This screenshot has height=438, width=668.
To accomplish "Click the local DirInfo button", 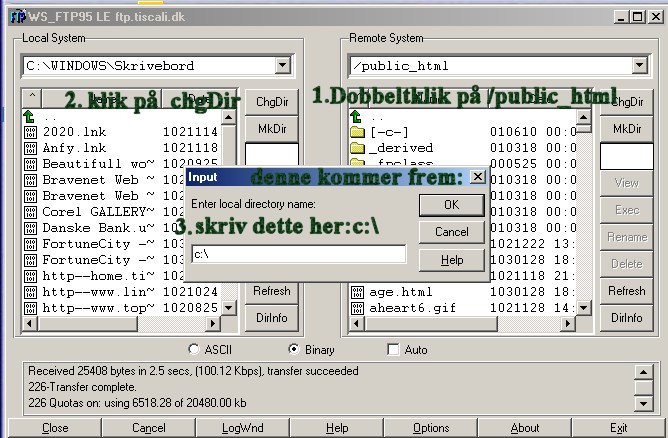I will coord(272,318).
